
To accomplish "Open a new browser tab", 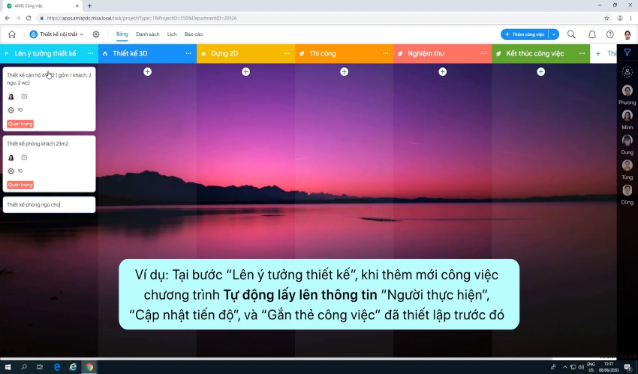I will click(90, 6).
